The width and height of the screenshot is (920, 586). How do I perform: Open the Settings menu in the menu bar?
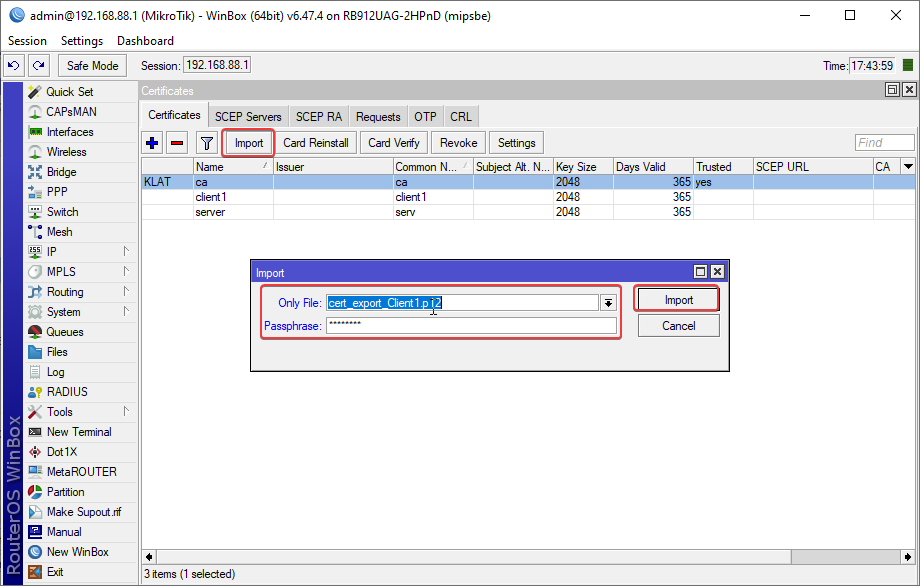coord(82,40)
